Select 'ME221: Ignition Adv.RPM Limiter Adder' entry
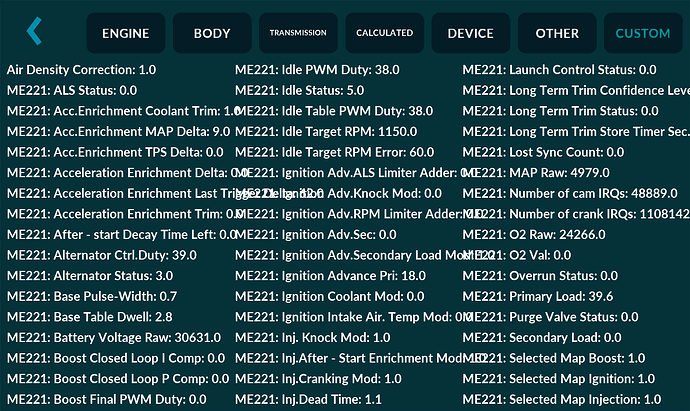 (360, 214)
